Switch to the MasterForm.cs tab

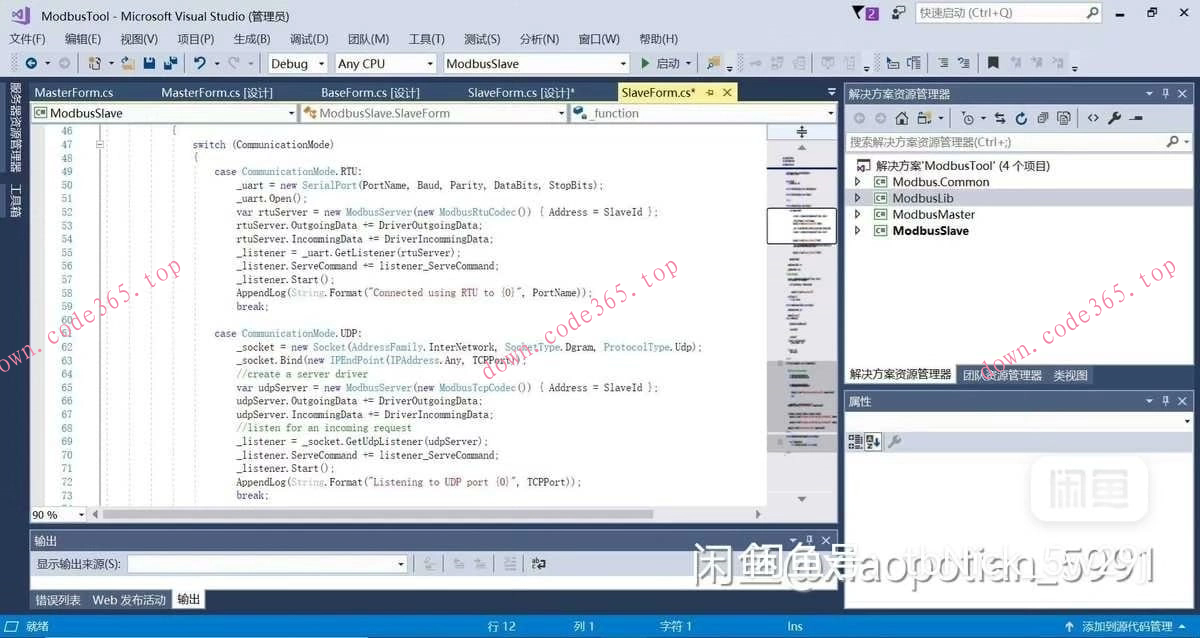click(74, 92)
